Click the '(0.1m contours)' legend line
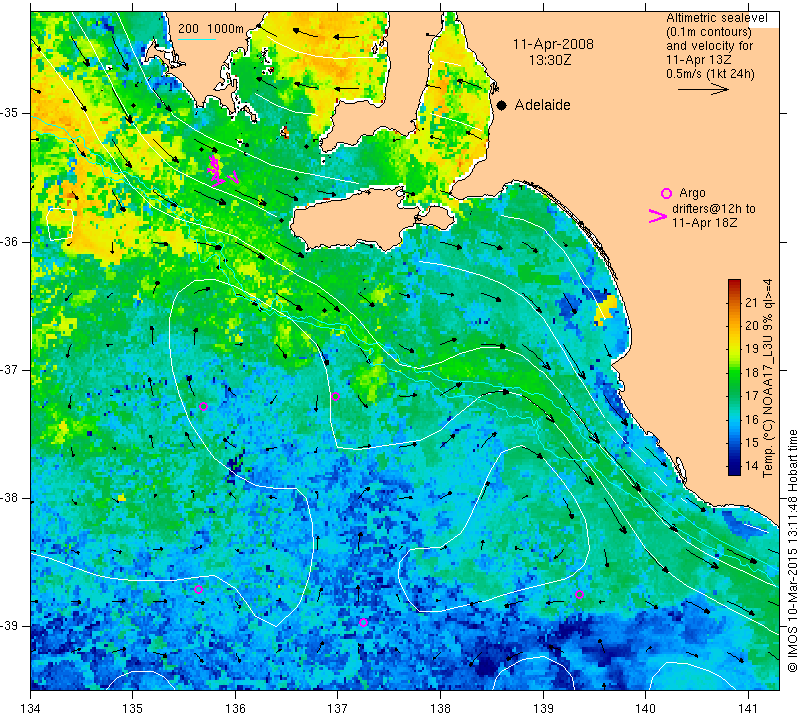The image size is (800, 720). click(x=709, y=32)
